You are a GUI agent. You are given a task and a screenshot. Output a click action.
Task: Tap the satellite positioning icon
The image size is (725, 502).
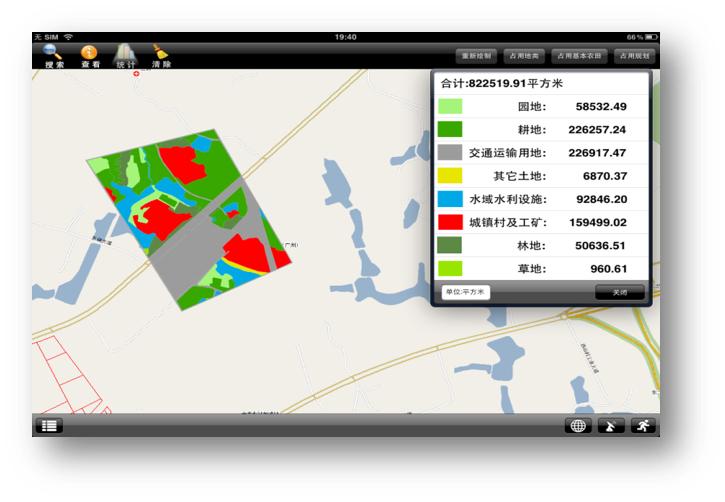610,425
